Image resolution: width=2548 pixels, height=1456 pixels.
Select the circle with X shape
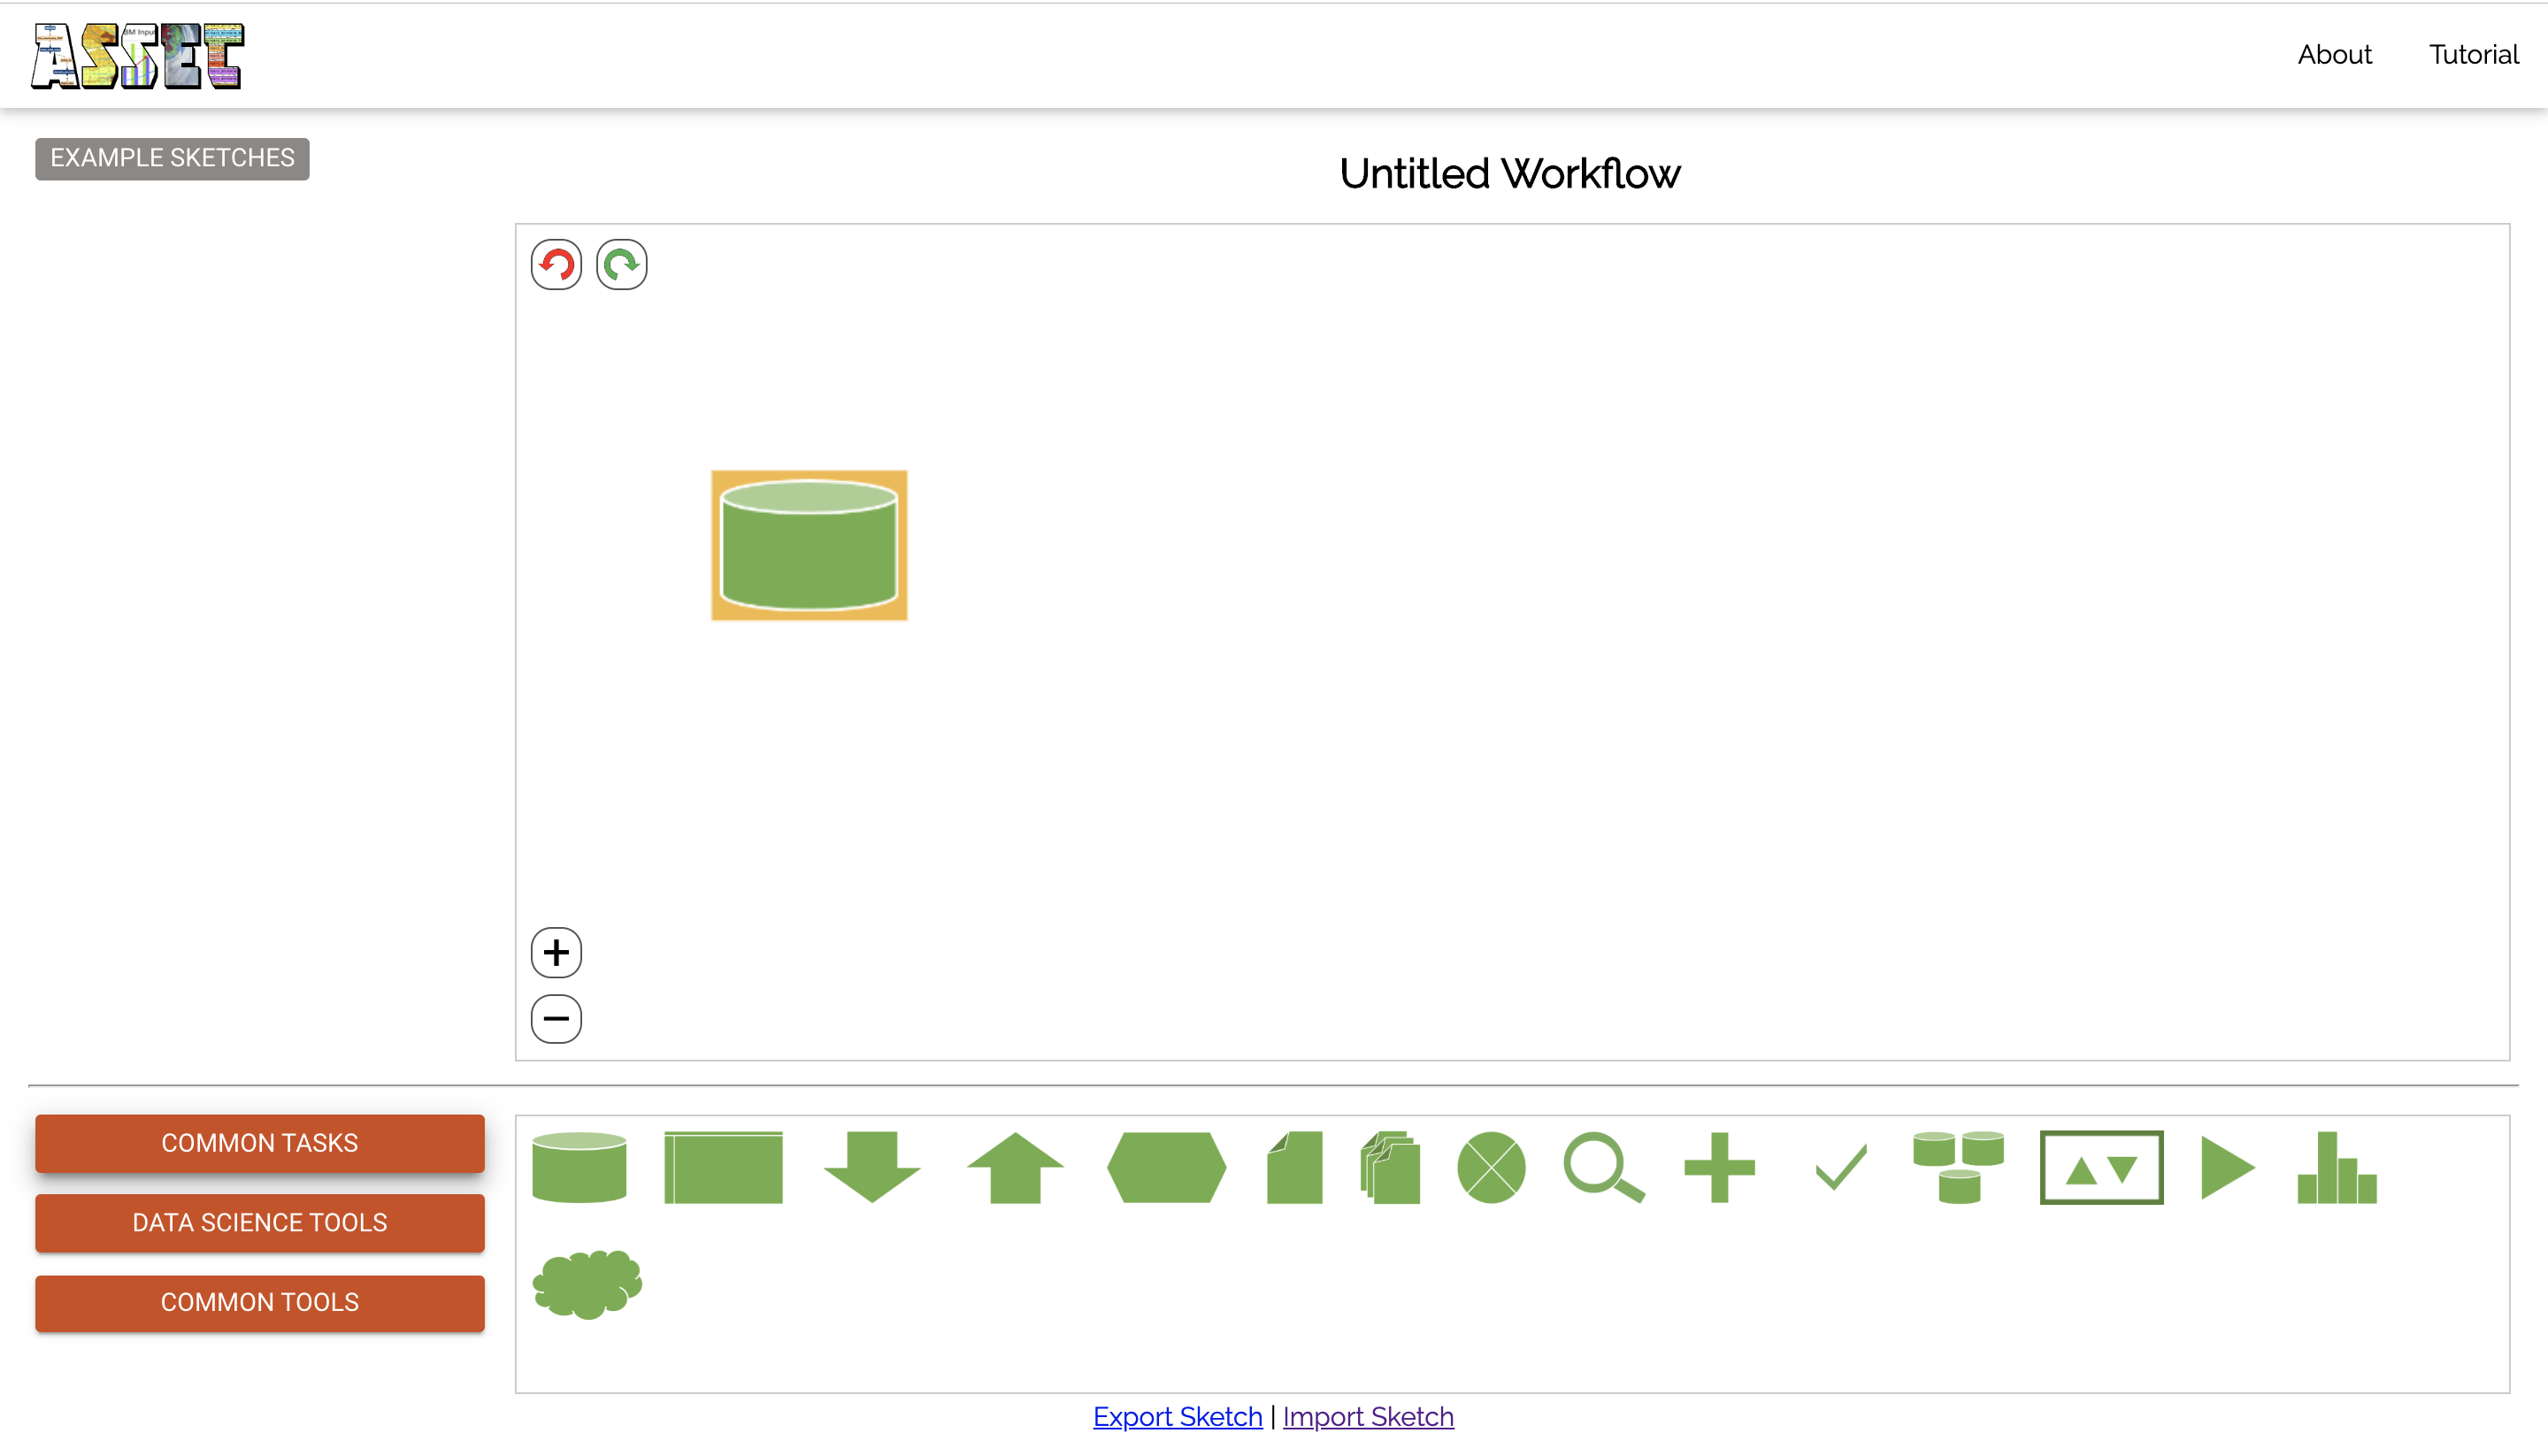click(1490, 1167)
